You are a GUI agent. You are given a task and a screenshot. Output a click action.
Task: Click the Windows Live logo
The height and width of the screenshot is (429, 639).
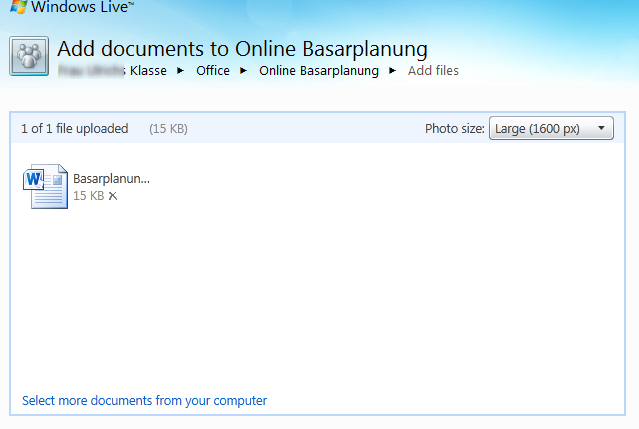71,6
